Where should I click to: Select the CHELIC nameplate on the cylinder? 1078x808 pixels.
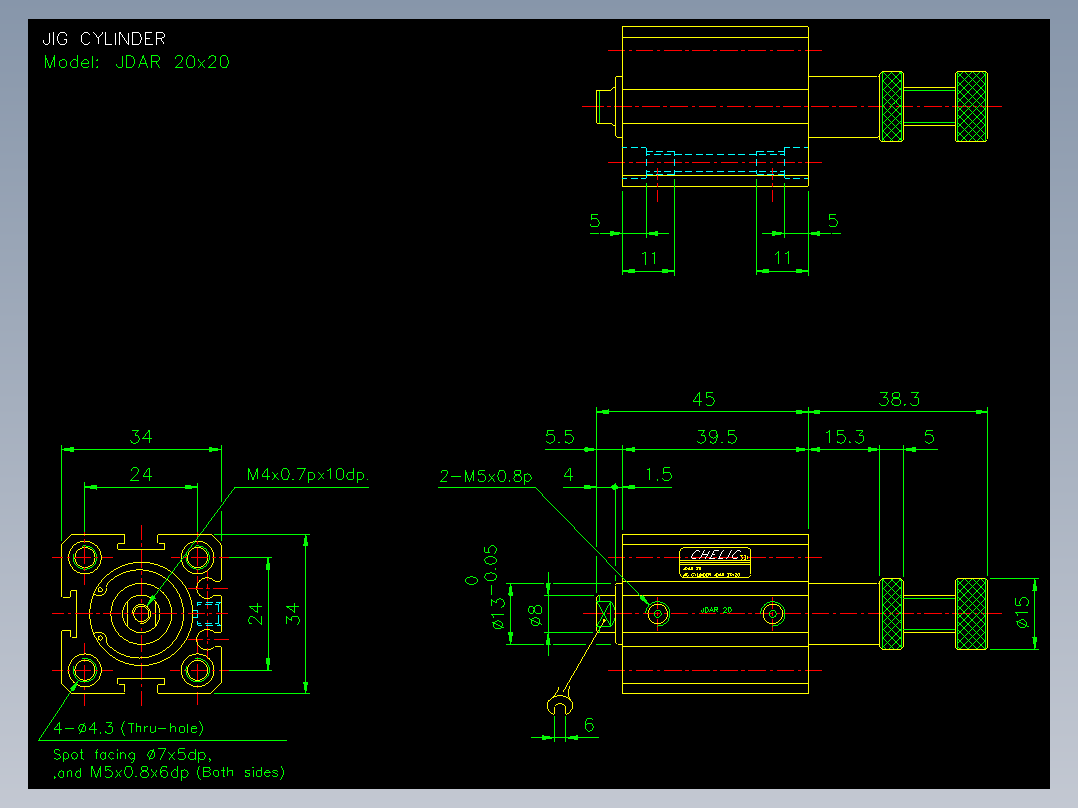pos(715,563)
